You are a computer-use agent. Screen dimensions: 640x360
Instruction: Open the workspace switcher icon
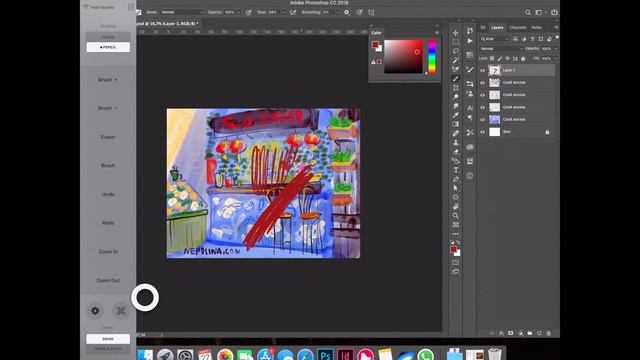(539, 13)
